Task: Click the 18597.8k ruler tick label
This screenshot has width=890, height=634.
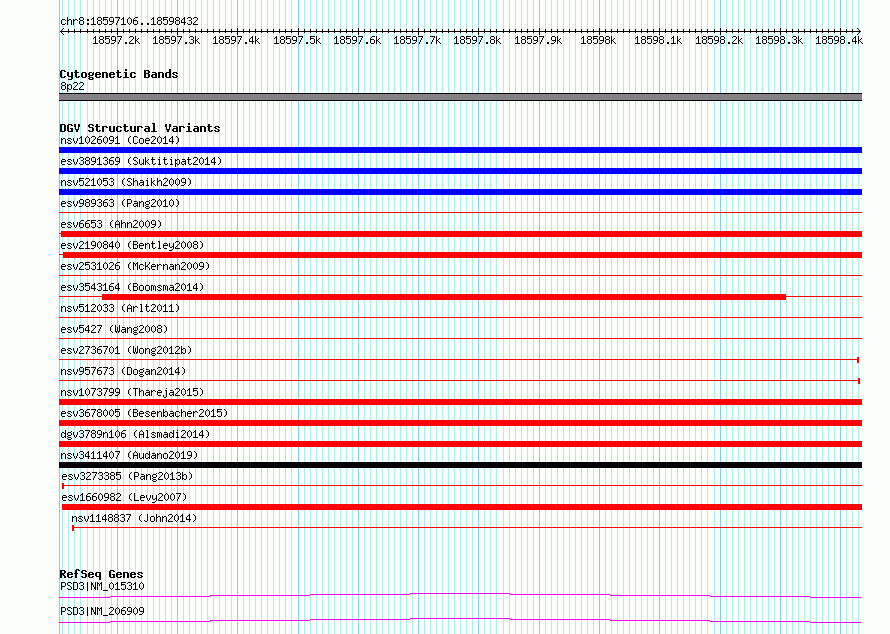Action: 477,40
